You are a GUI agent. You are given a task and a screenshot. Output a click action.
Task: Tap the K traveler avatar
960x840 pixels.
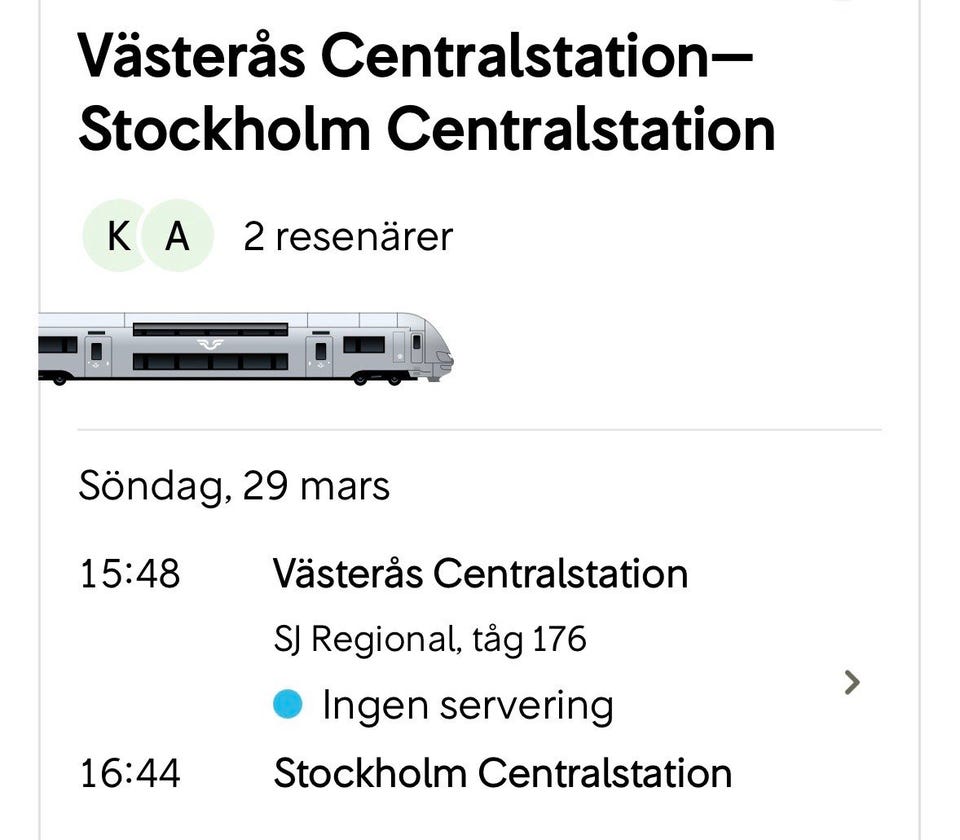click(x=118, y=237)
